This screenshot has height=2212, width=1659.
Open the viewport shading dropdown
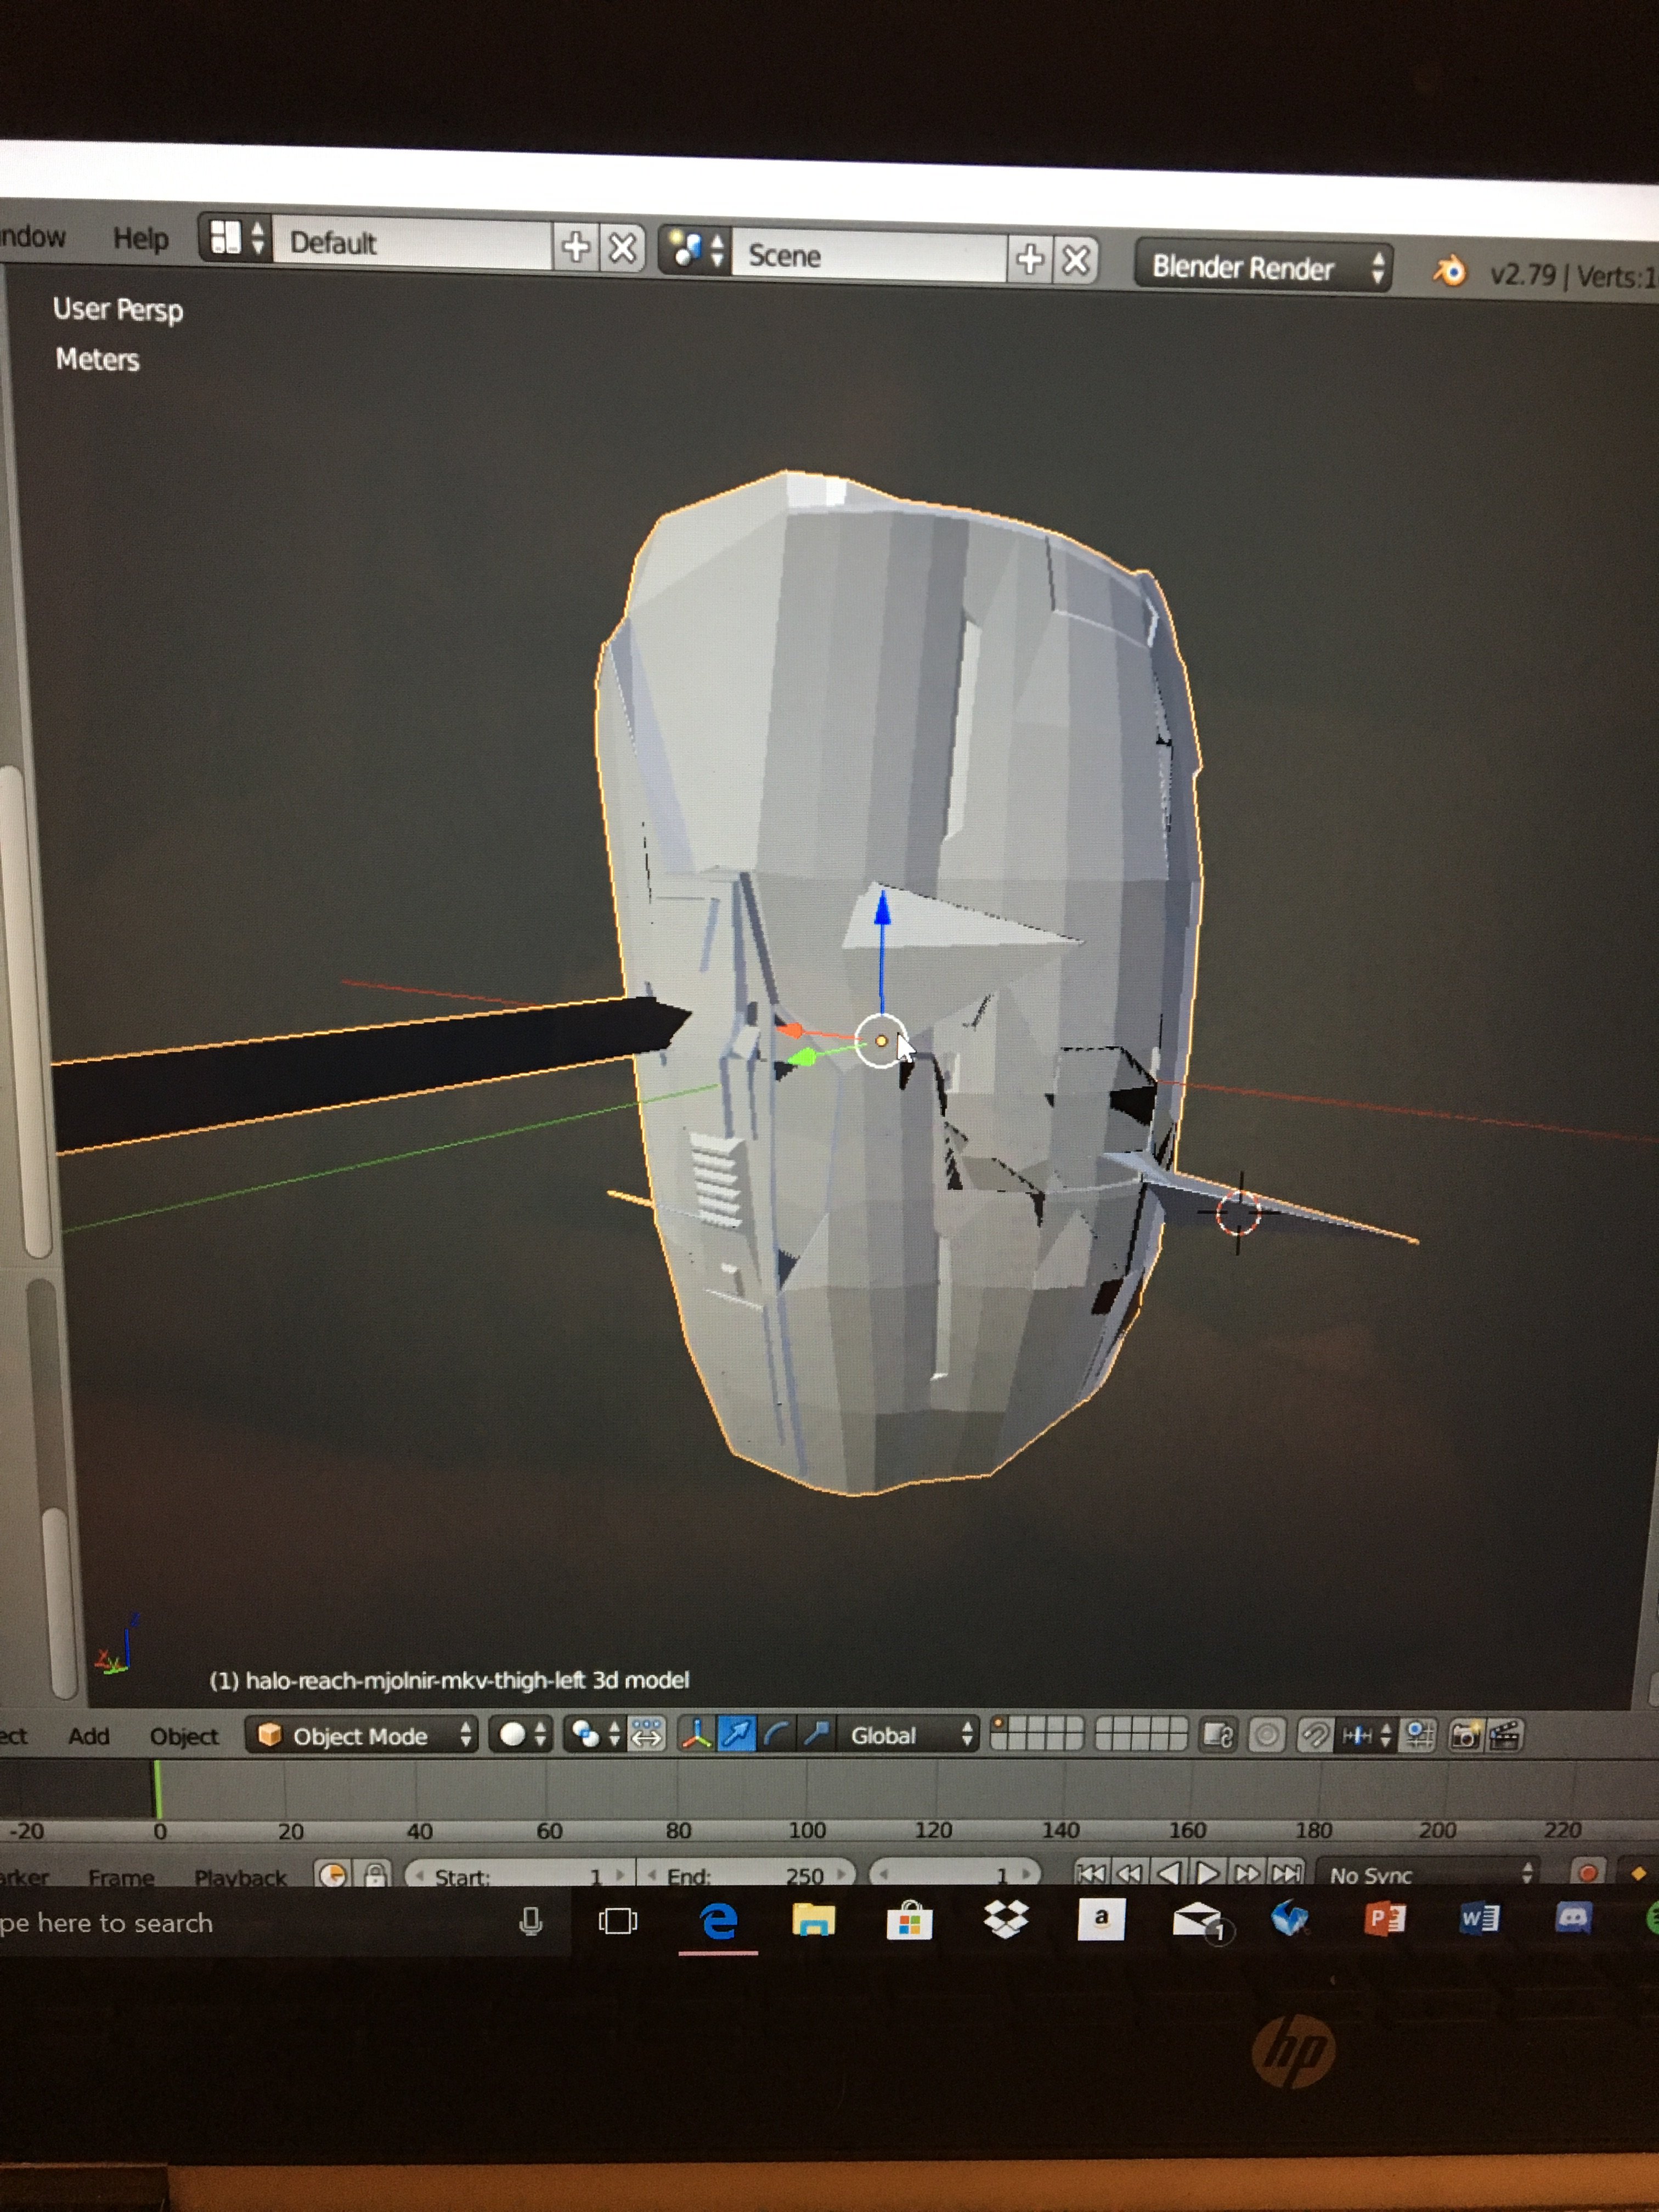click(x=521, y=1734)
